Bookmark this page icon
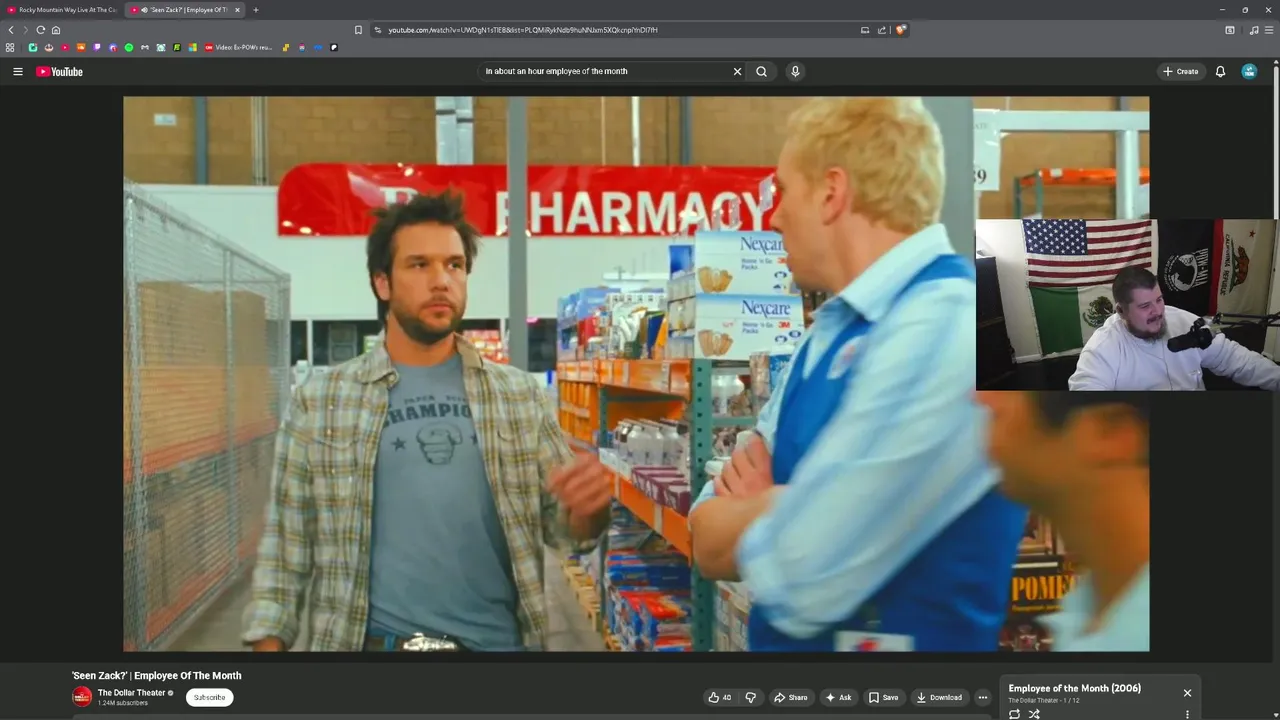The height and width of the screenshot is (720, 1280). coord(358,30)
